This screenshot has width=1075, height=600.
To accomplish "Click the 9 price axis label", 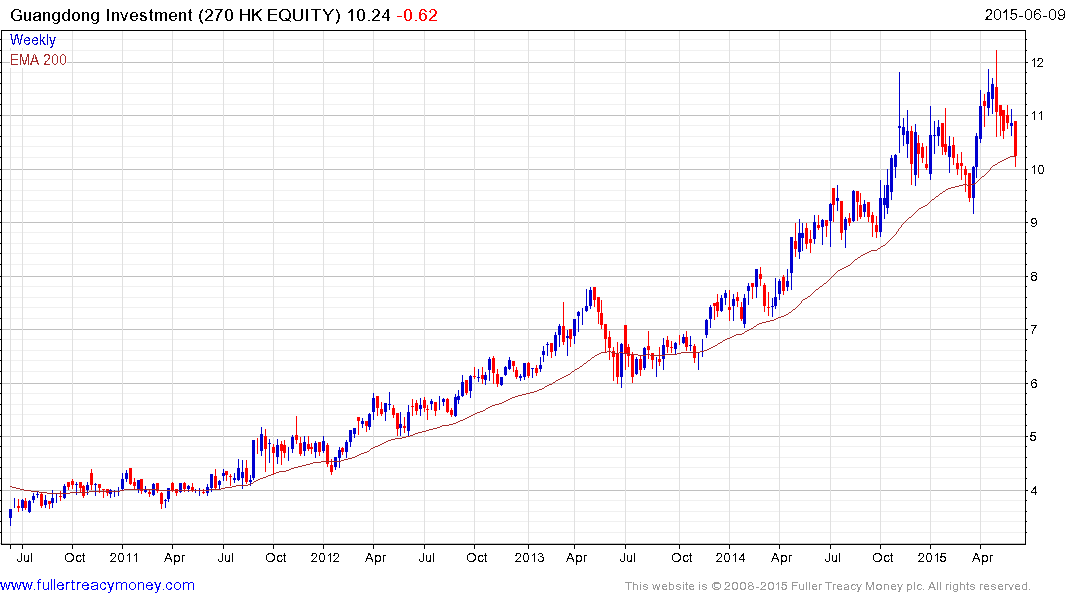I will (1034, 222).
